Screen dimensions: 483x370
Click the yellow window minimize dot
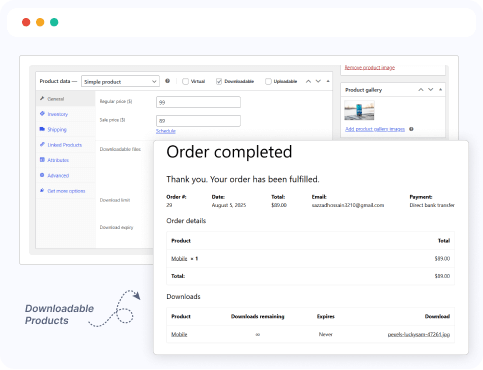[x=40, y=22]
